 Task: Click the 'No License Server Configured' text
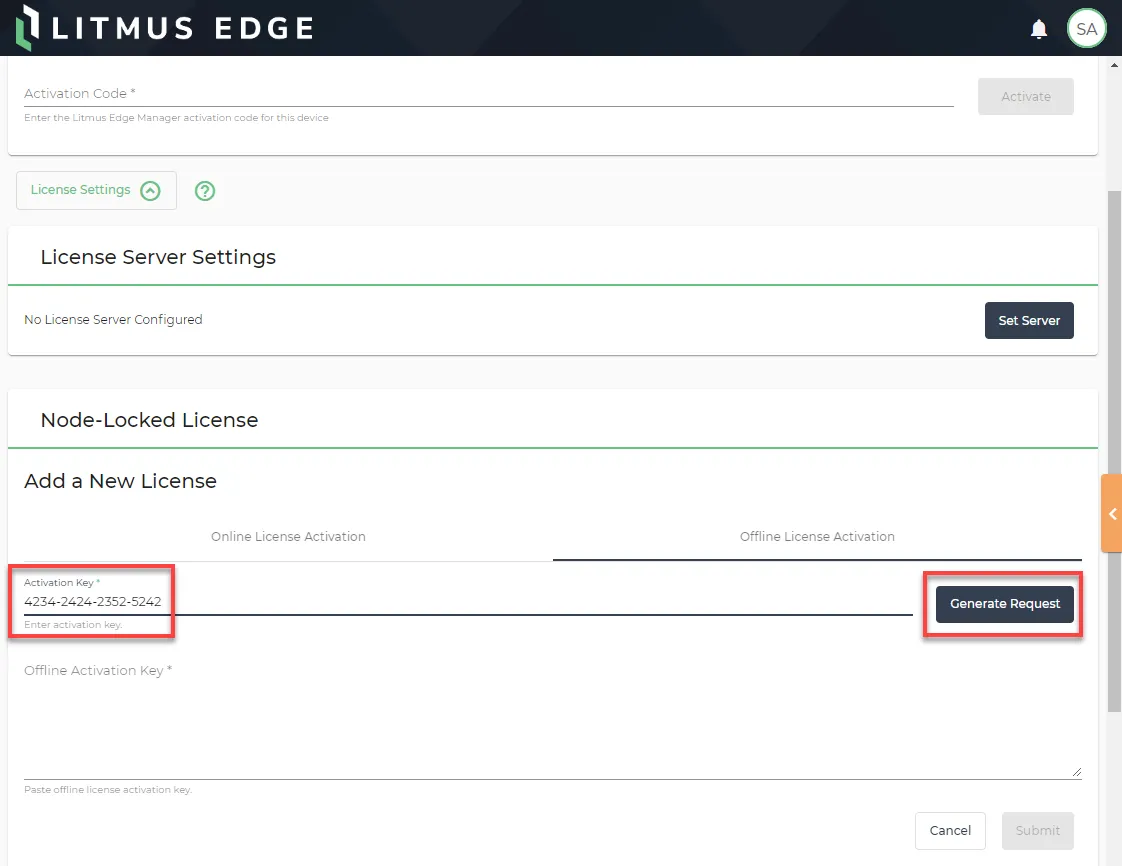point(113,320)
